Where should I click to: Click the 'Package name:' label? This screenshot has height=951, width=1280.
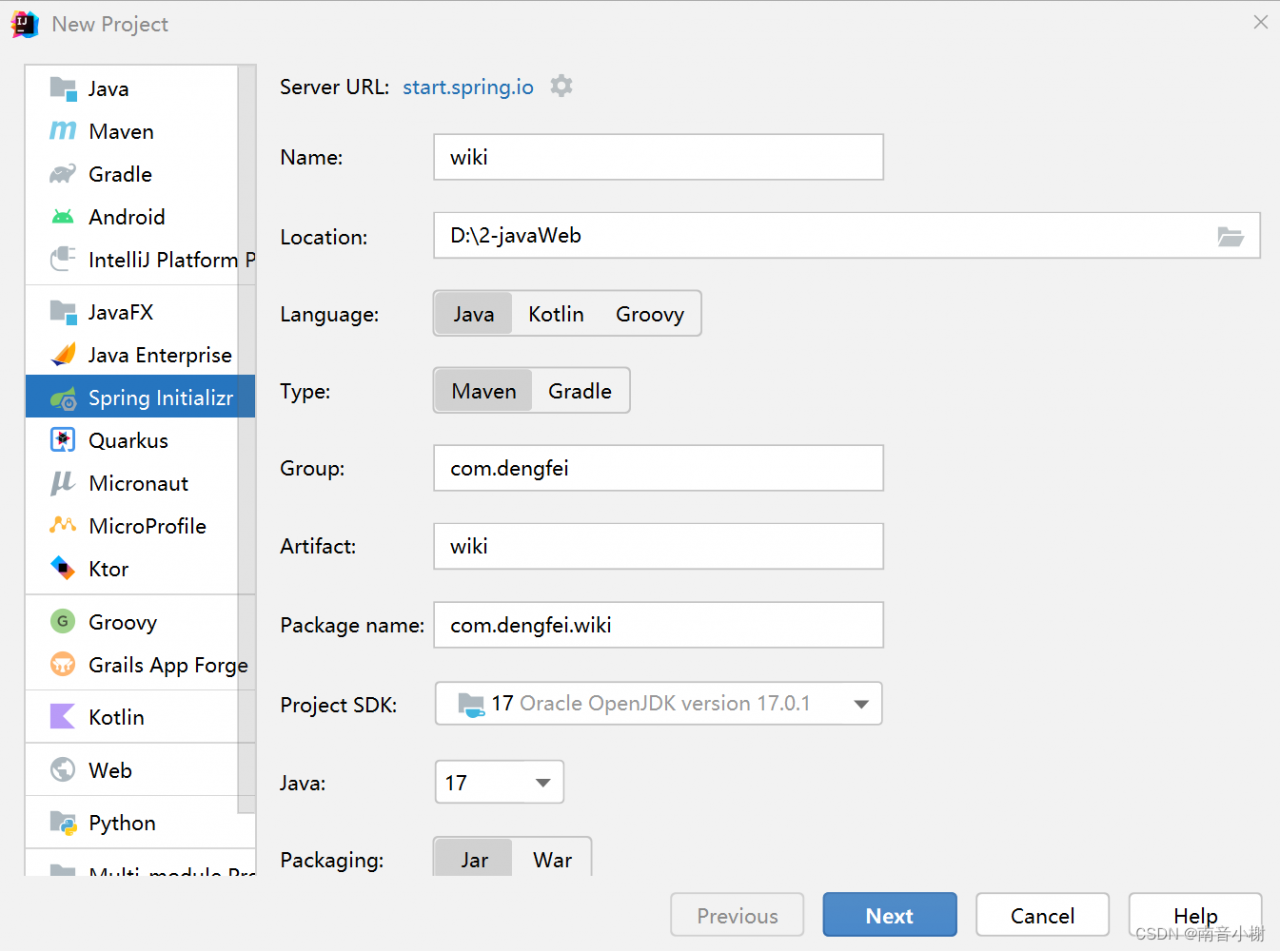[x=352, y=625]
